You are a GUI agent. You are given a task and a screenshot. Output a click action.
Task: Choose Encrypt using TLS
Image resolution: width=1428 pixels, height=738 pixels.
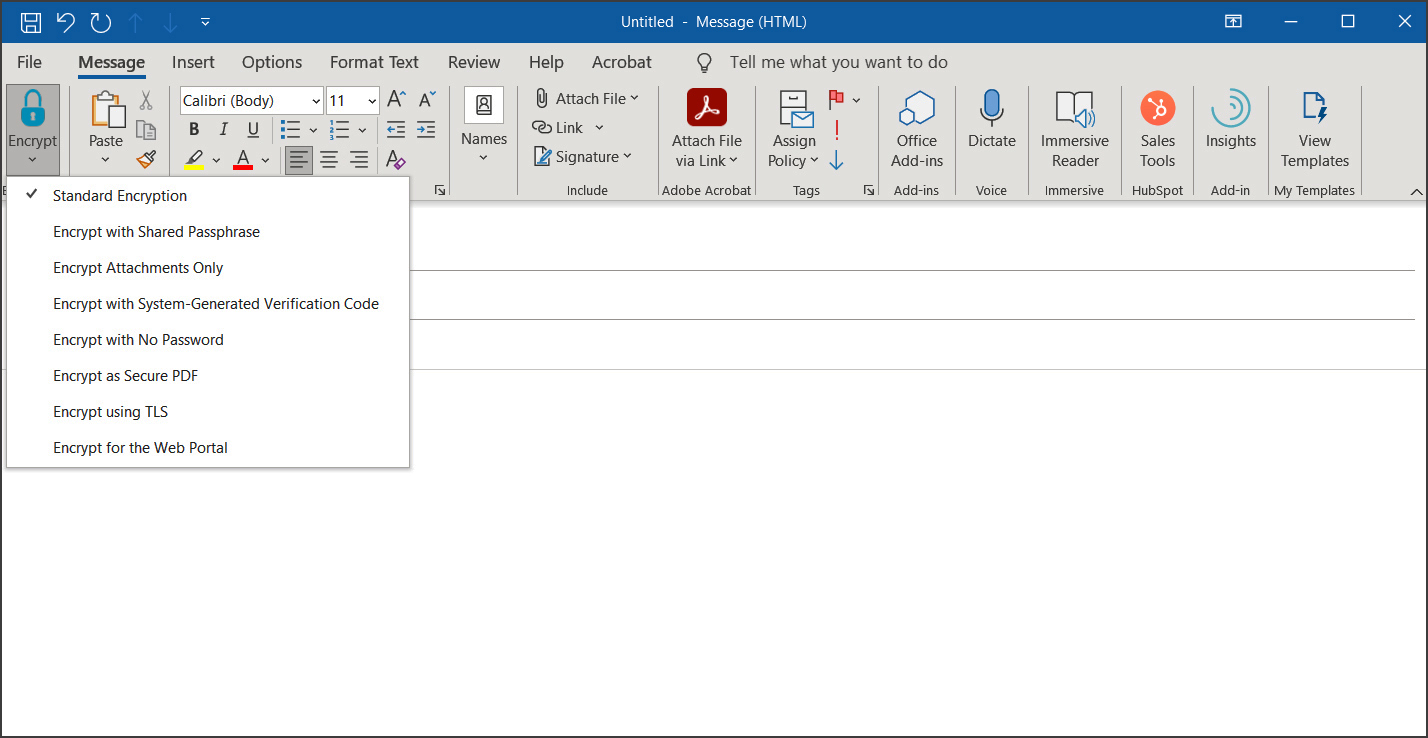coord(208,412)
